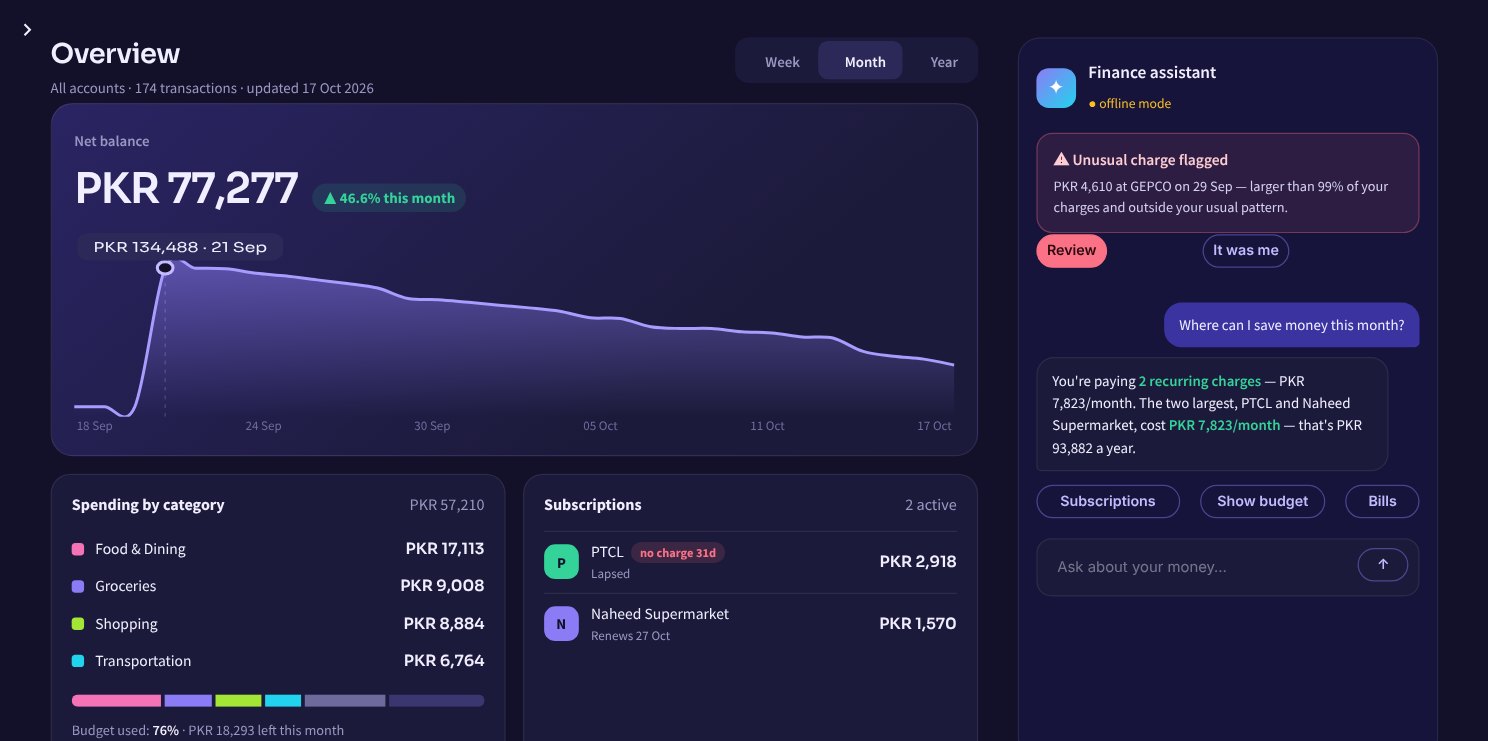Image resolution: width=1488 pixels, height=741 pixels.
Task: Click the 2 recurring charges link
Action: pyautogui.click(x=1199, y=381)
